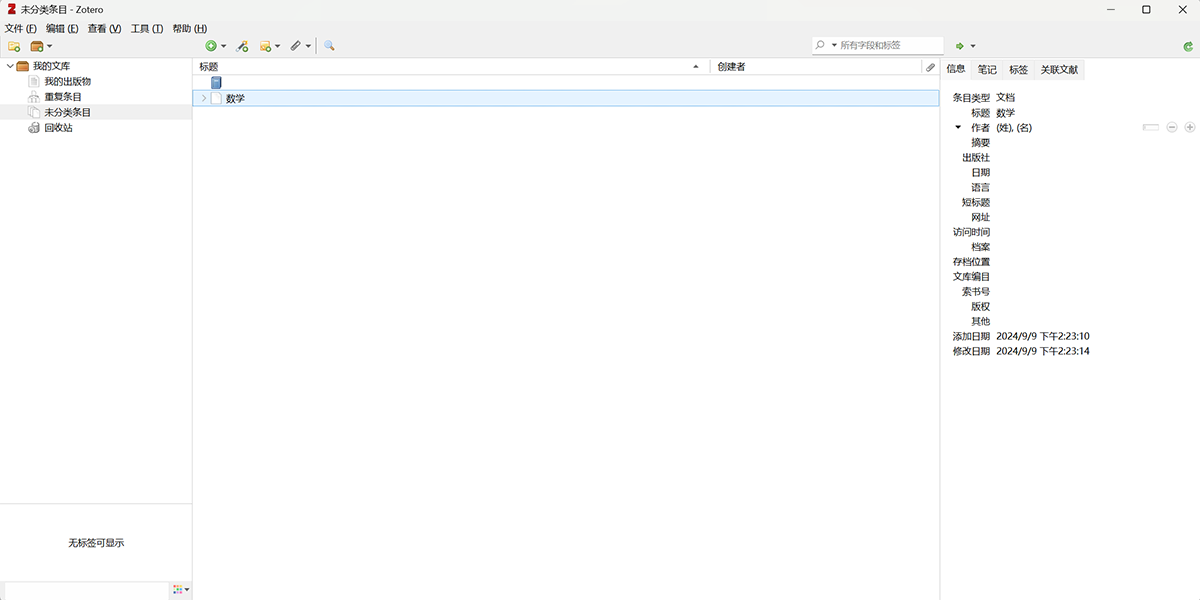Click the plus button to add an author

(x=1189, y=127)
